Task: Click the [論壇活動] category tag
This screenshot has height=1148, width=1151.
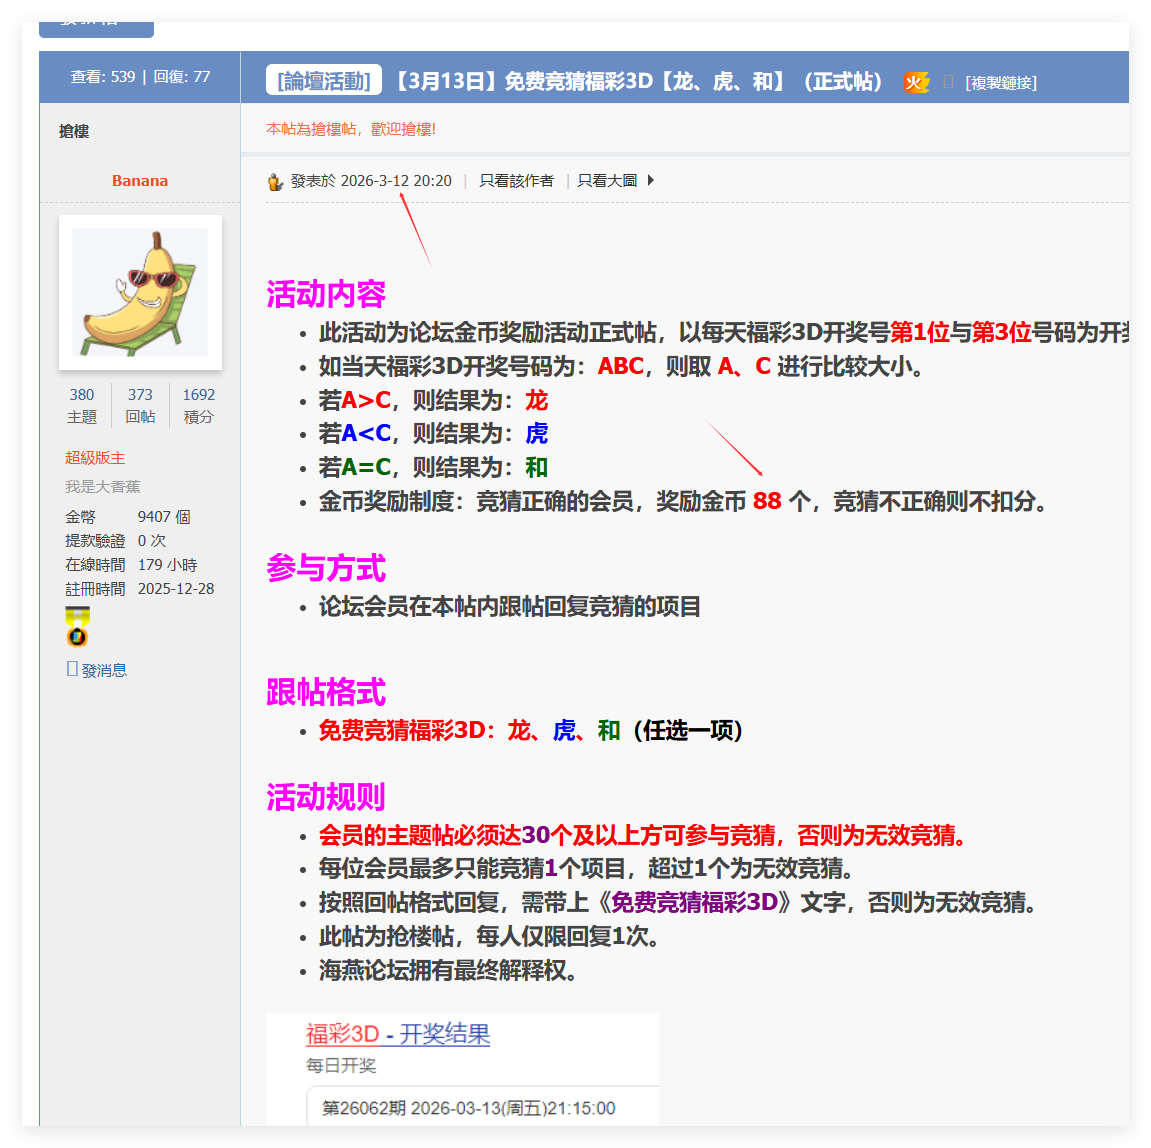Action: click(322, 83)
